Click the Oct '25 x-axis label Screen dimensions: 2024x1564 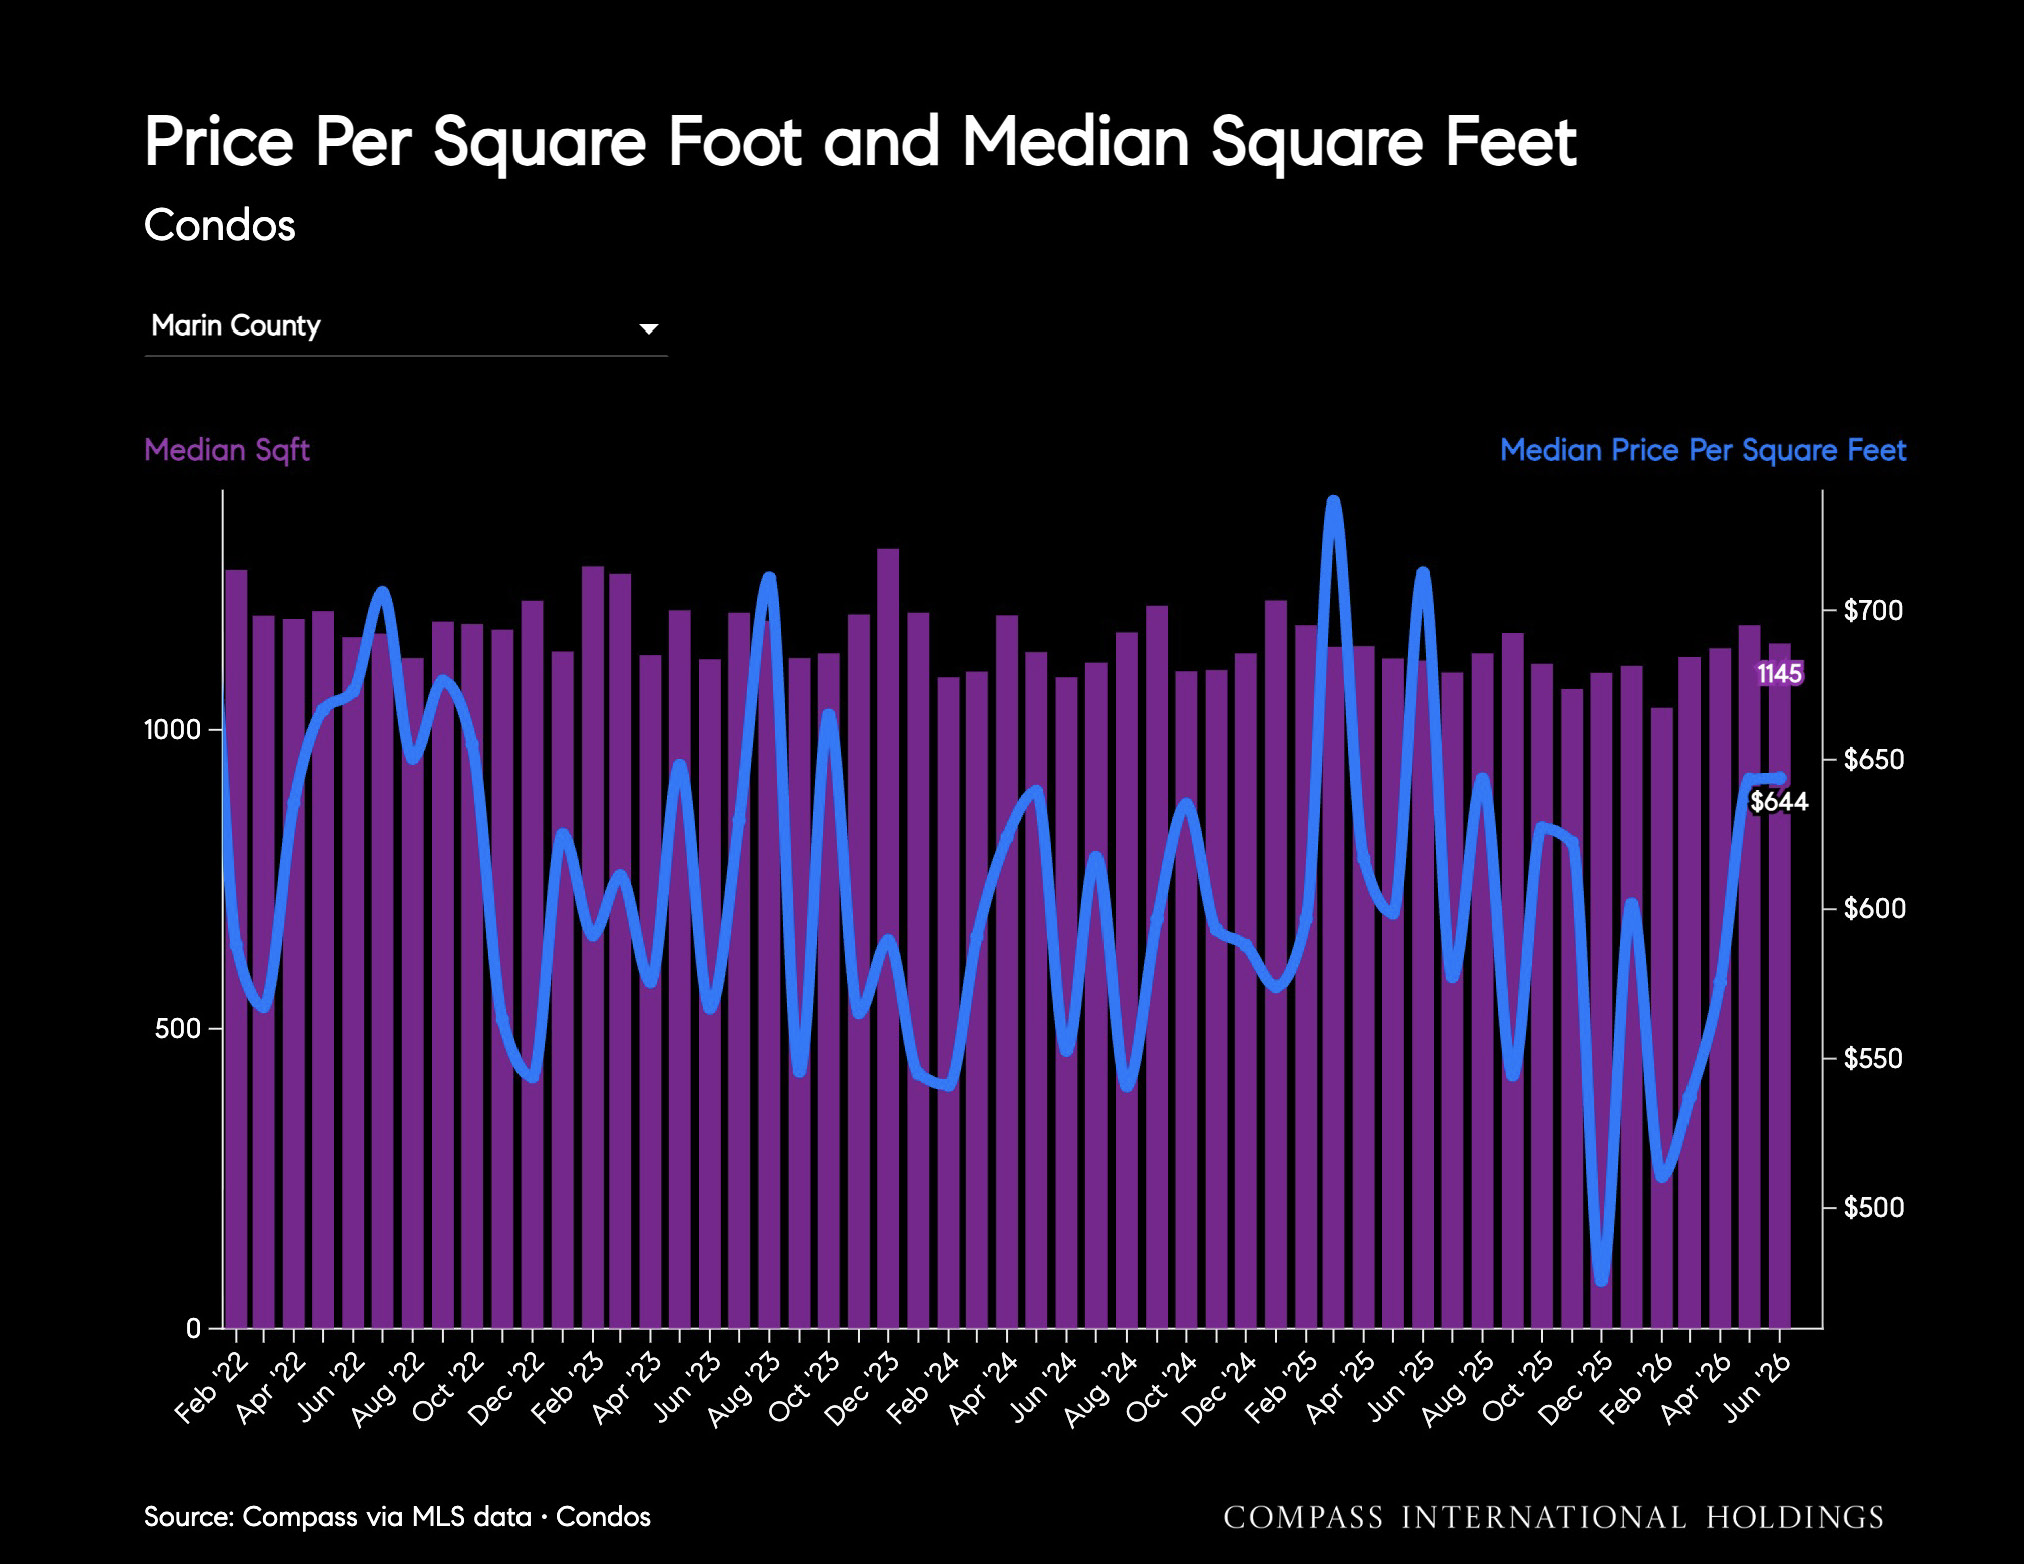(1518, 1387)
